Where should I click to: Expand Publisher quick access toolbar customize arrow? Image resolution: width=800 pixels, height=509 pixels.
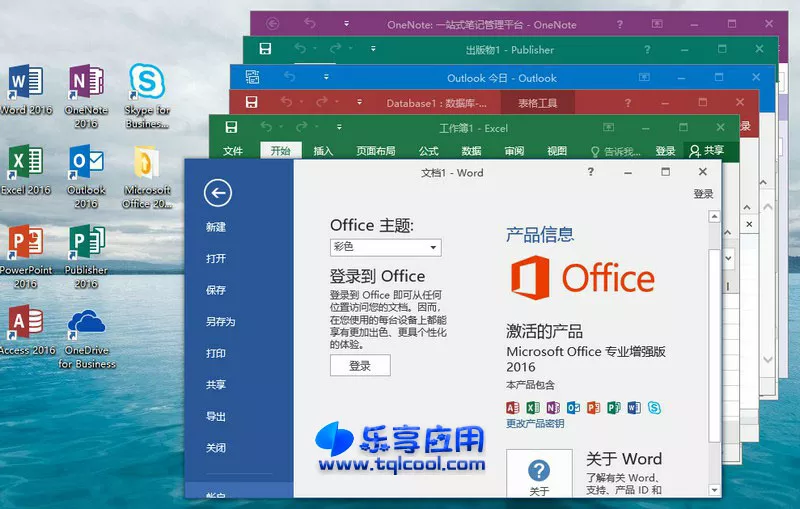click(x=373, y=49)
